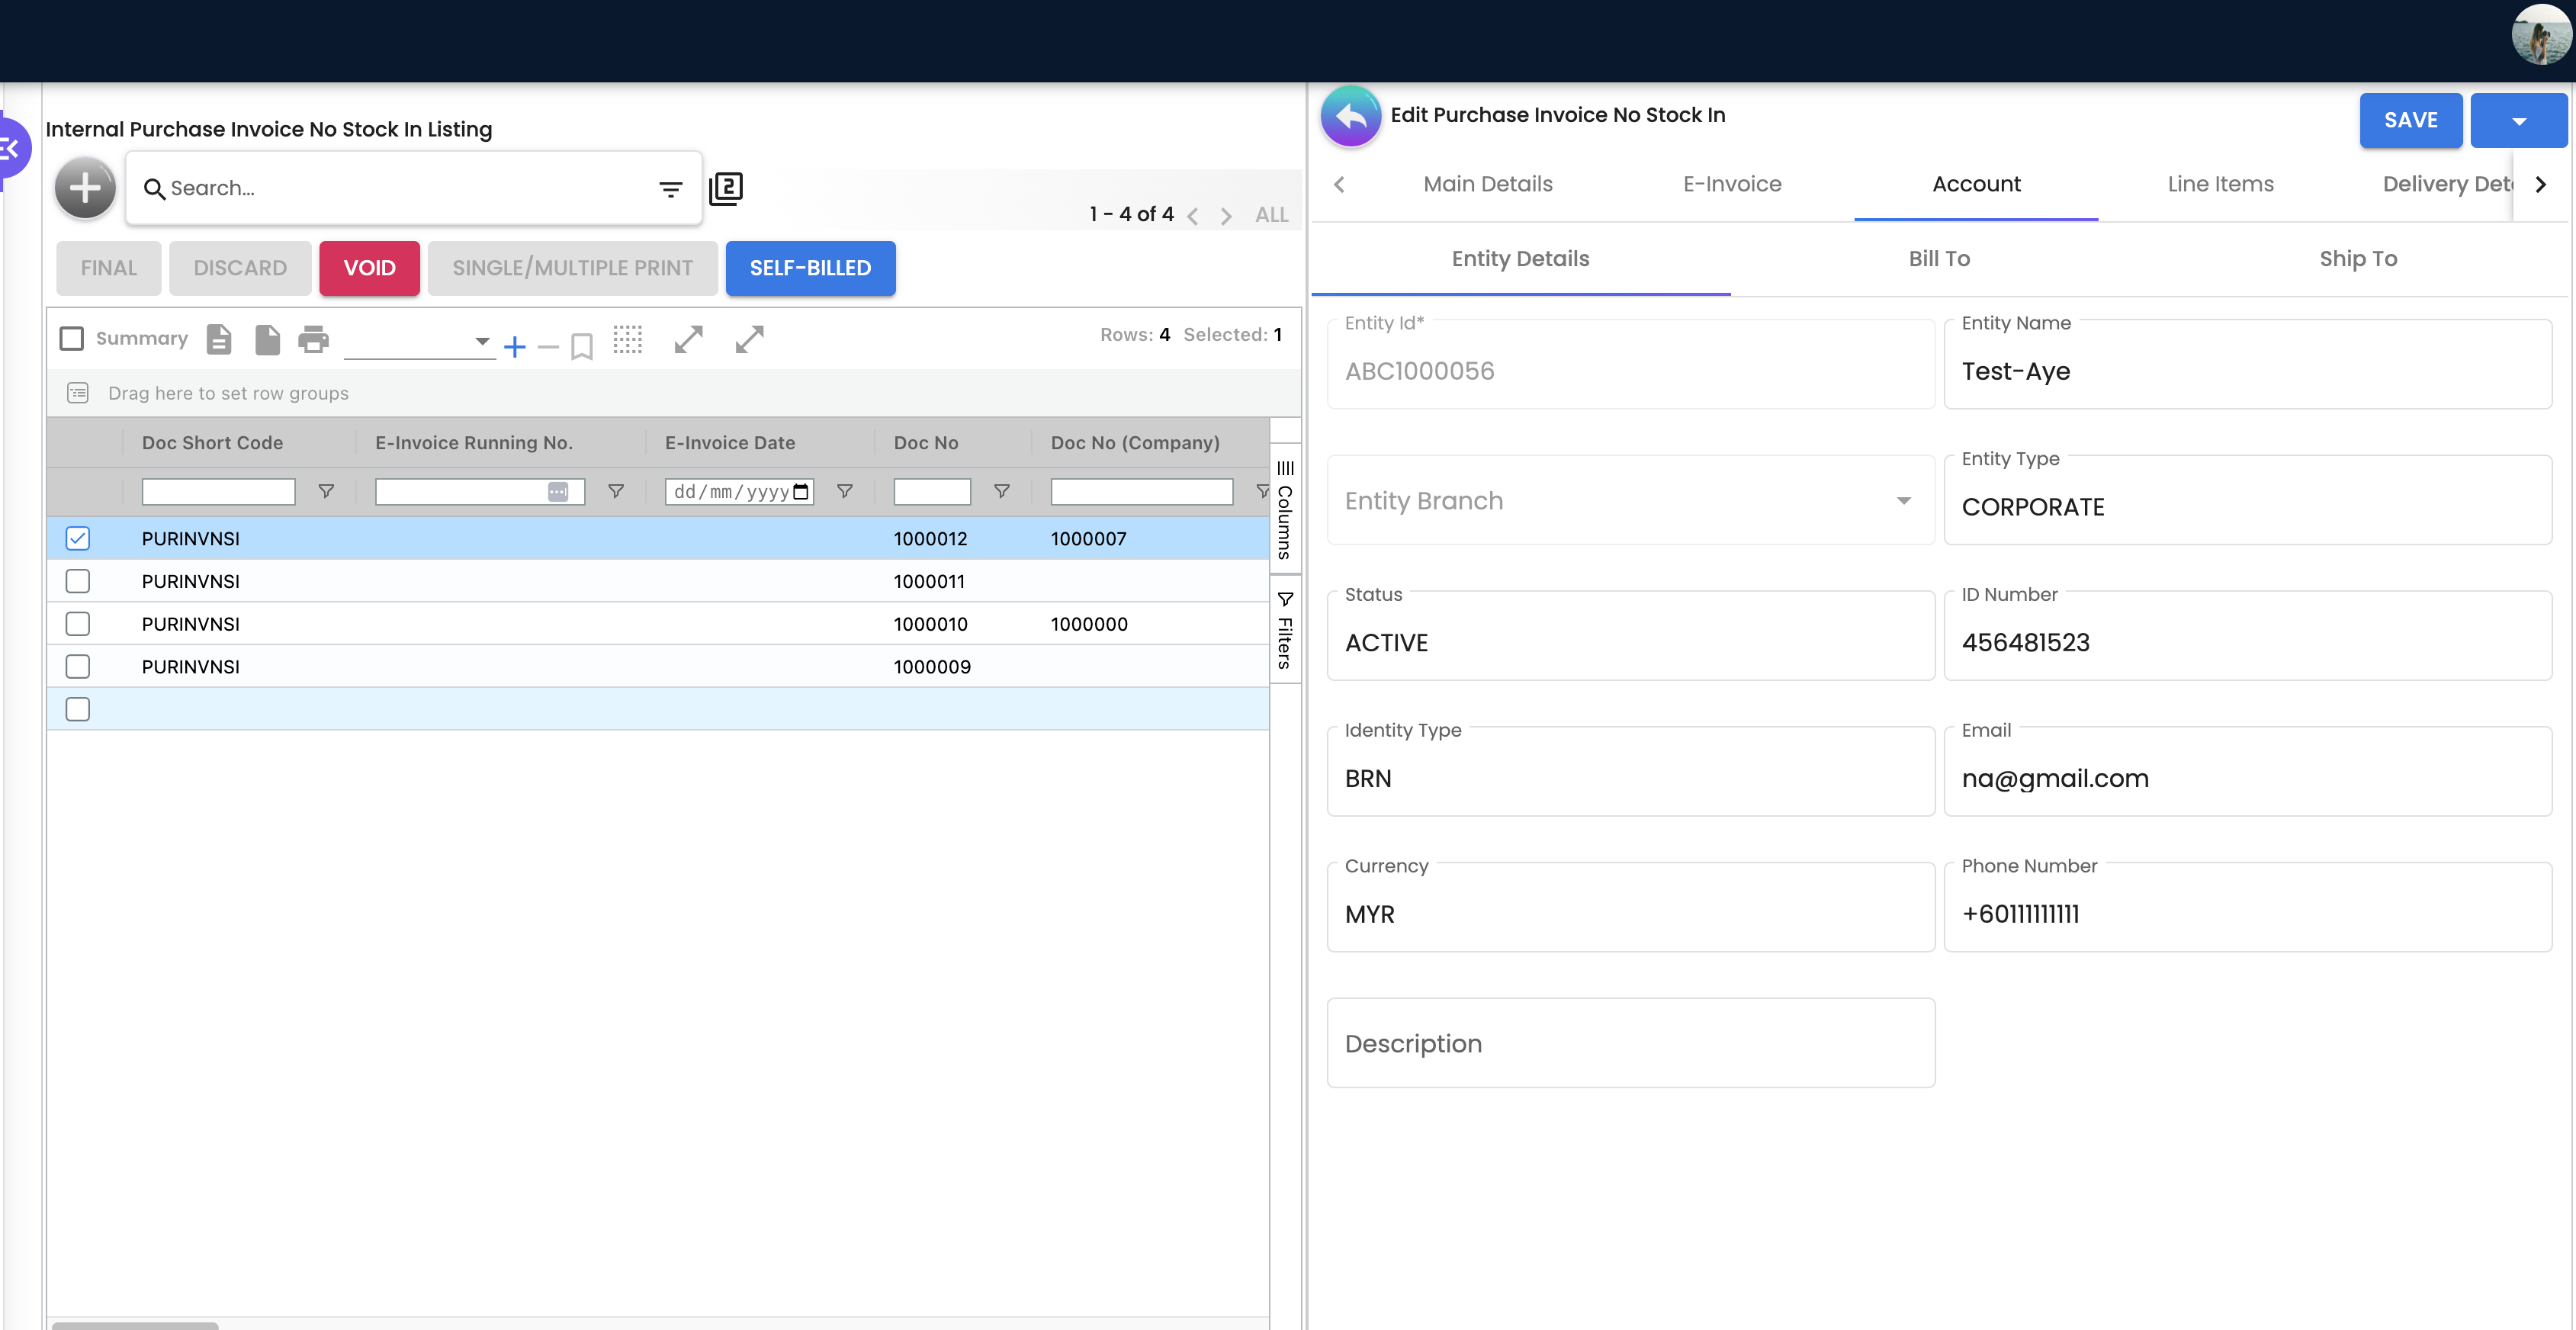
Task: Click the Doc No (Company) filter input
Action: [x=1141, y=491]
